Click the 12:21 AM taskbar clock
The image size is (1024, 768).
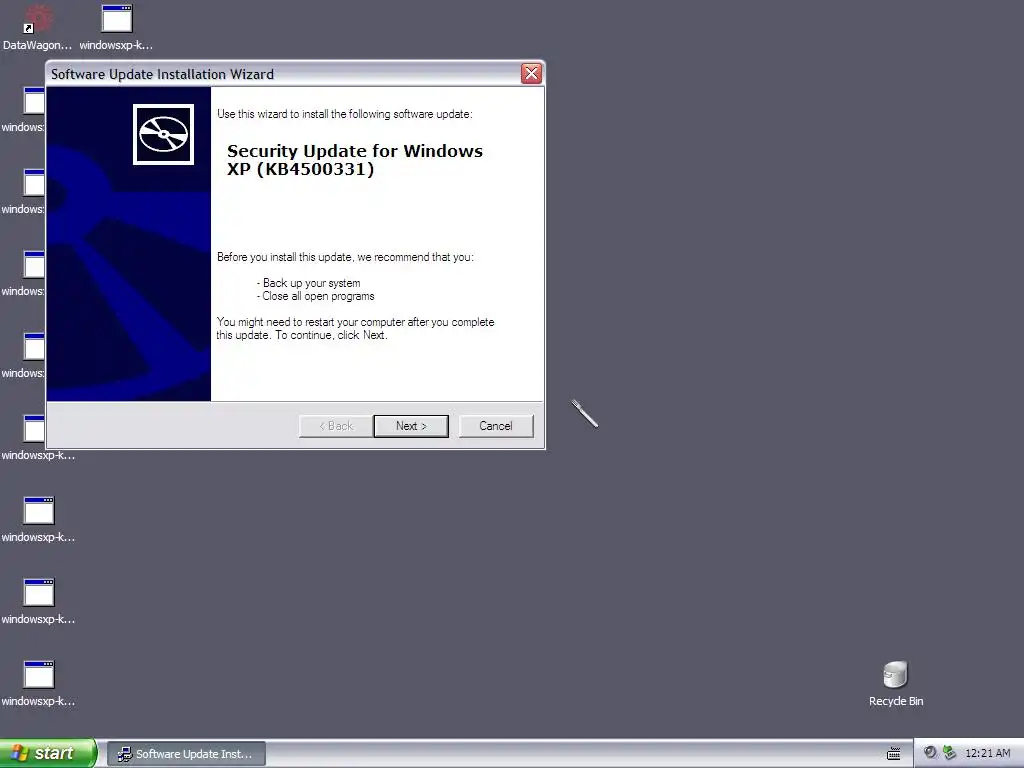(x=987, y=754)
